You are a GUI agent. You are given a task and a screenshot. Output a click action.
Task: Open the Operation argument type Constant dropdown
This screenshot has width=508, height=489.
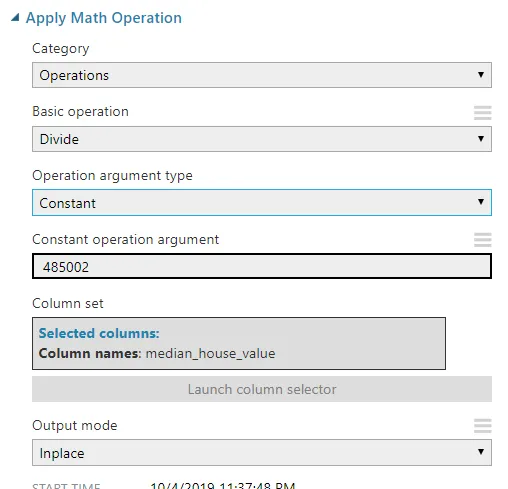pyautogui.click(x=262, y=203)
